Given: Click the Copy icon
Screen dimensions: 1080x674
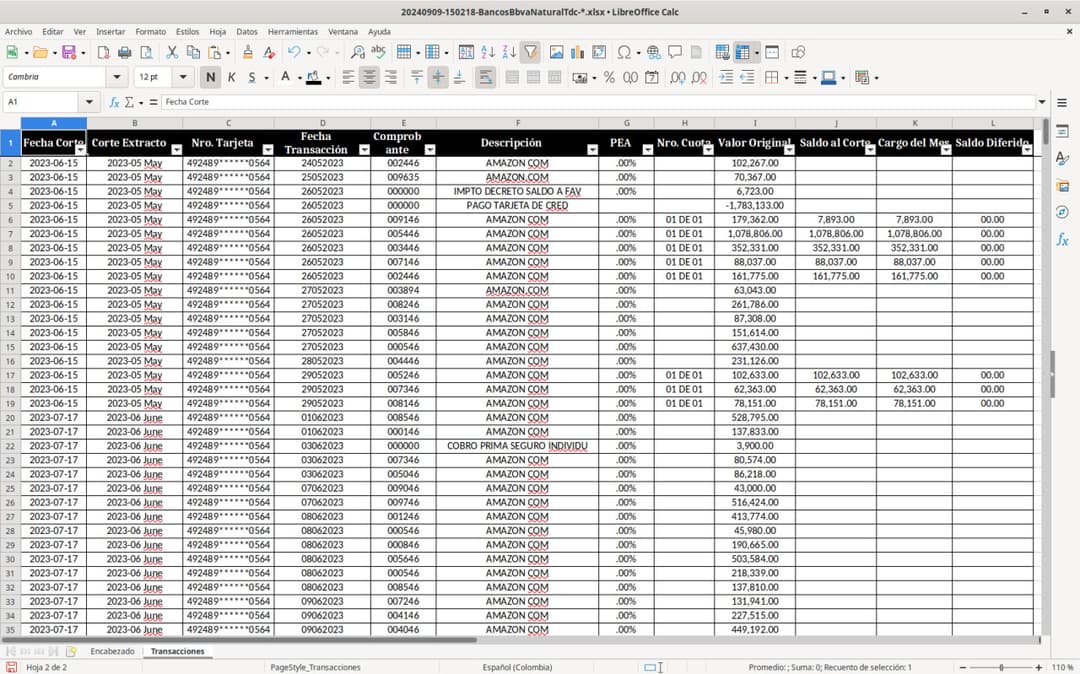Looking at the screenshot, I should click(194, 52).
